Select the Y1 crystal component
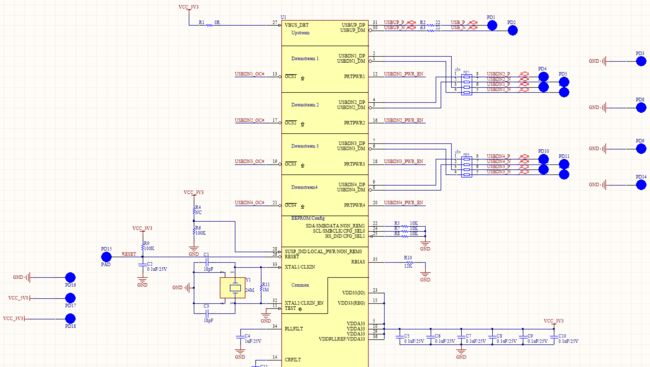The width and height of the screenshot is (650, 367). (x=233, y=288)
